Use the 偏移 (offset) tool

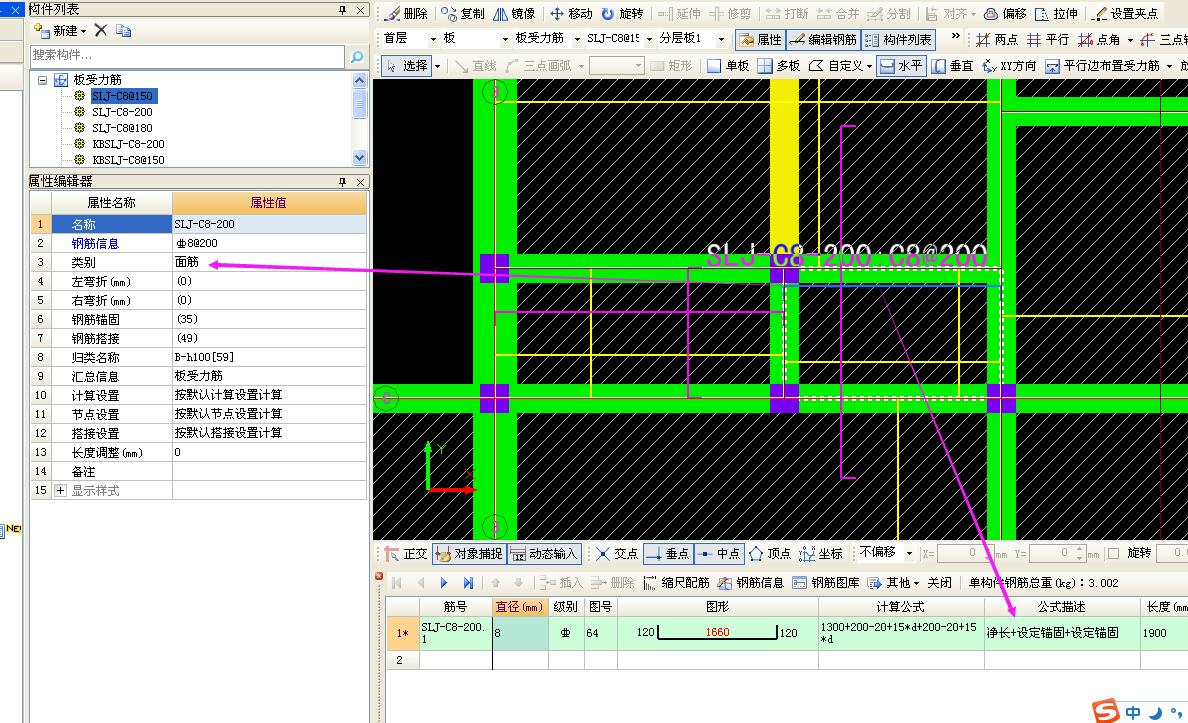pos(1005,14)
